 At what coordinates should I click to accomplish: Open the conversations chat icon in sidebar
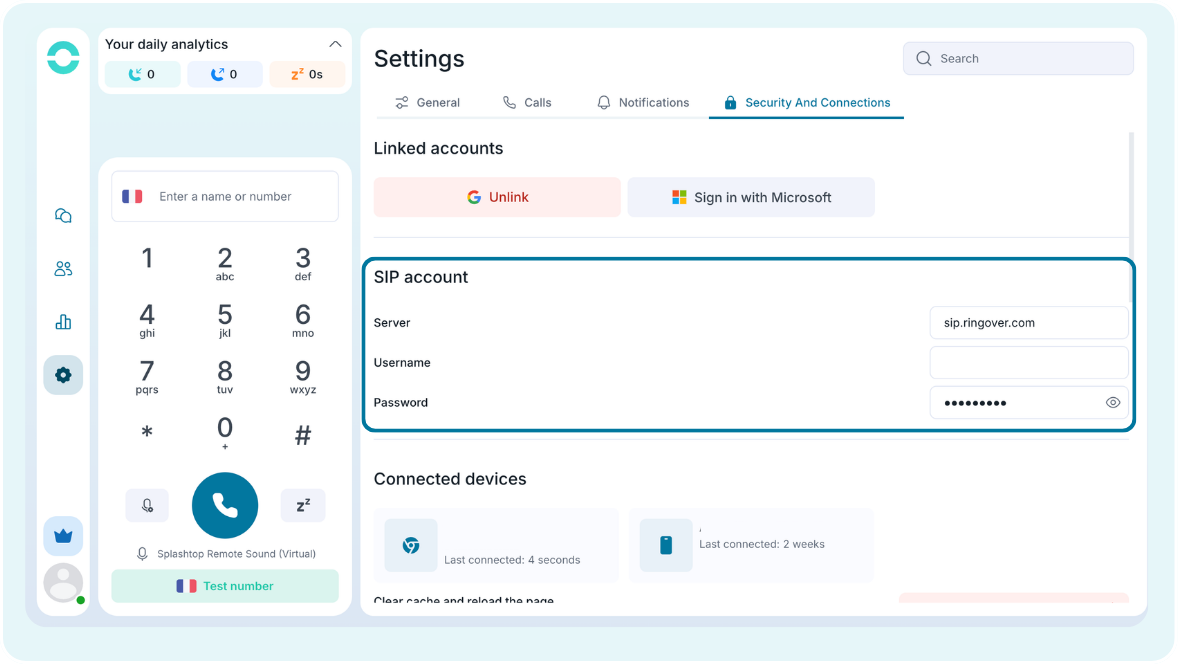pos(63,216)
